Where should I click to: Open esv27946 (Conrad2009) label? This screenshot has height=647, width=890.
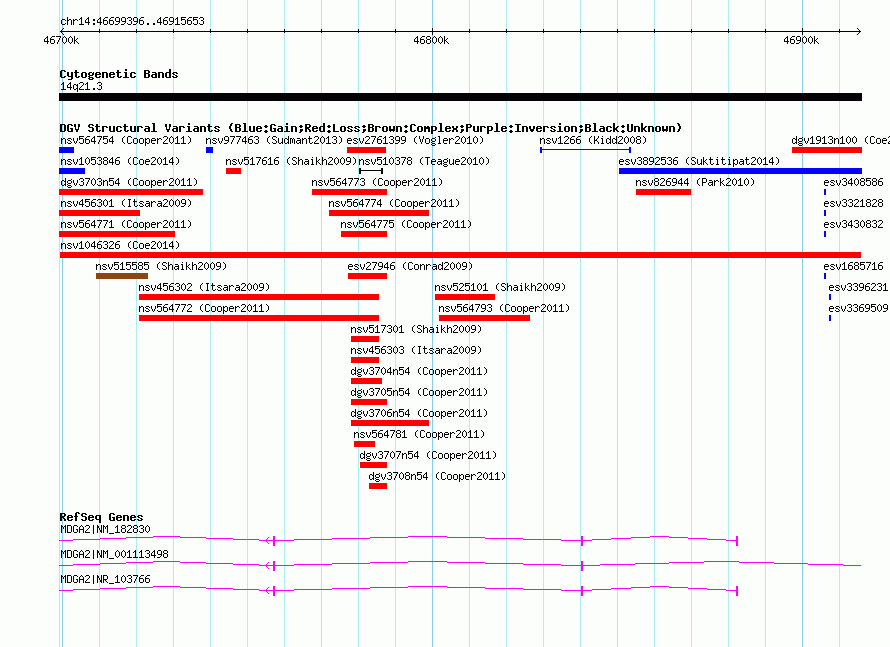click(410, 266)
